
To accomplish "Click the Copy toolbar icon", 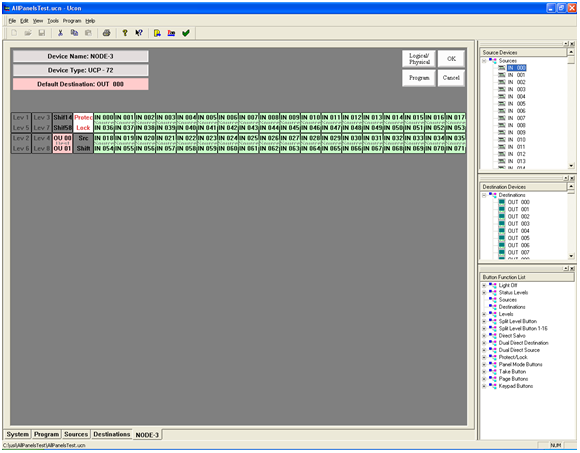I will point(74,33).
